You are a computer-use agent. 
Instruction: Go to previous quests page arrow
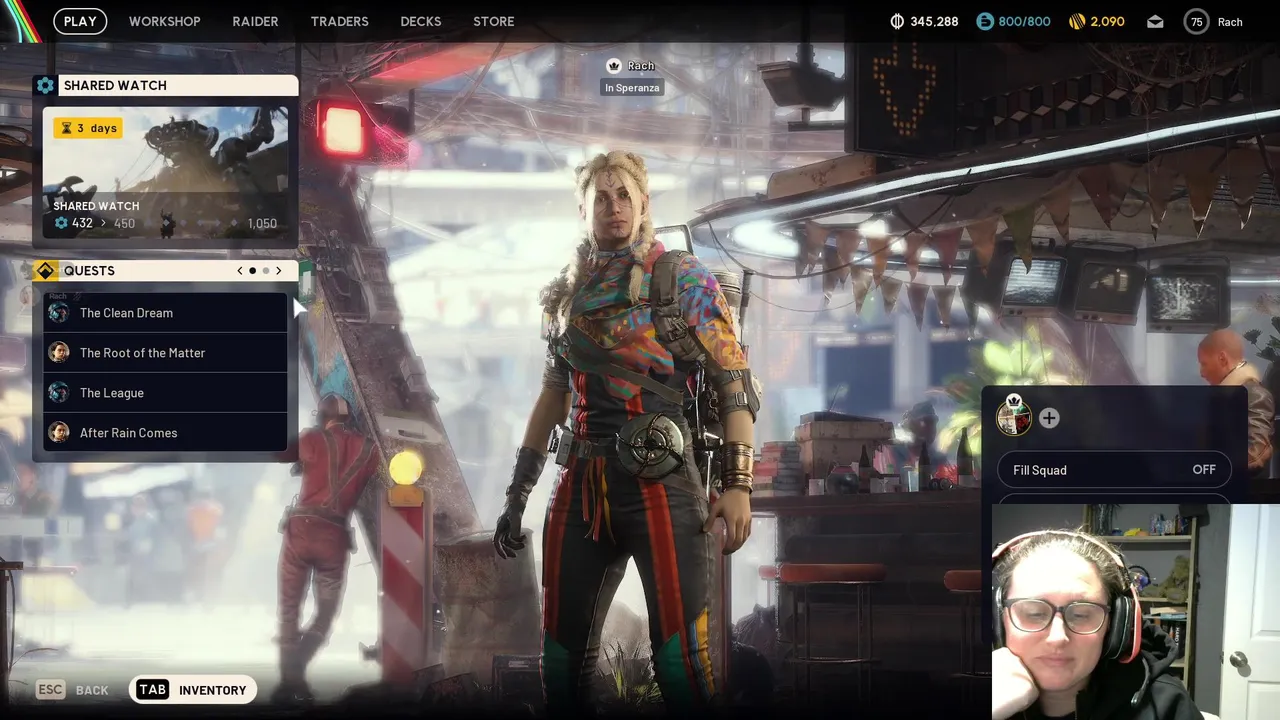(x=240, y=271)
